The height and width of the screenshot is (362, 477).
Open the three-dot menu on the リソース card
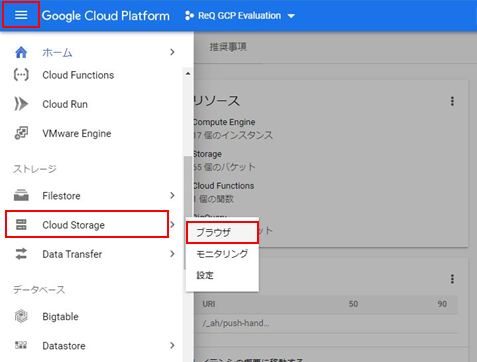[452, 101]
